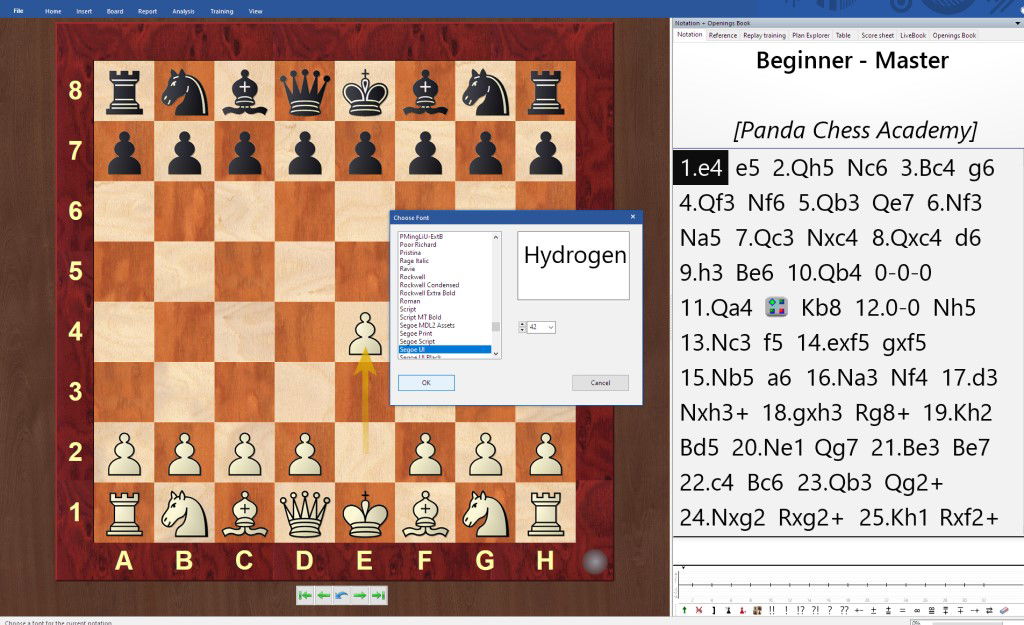1024x625 pixels.
Task: Open the font size 42 dropdown
Action: [x=548, y=327]
